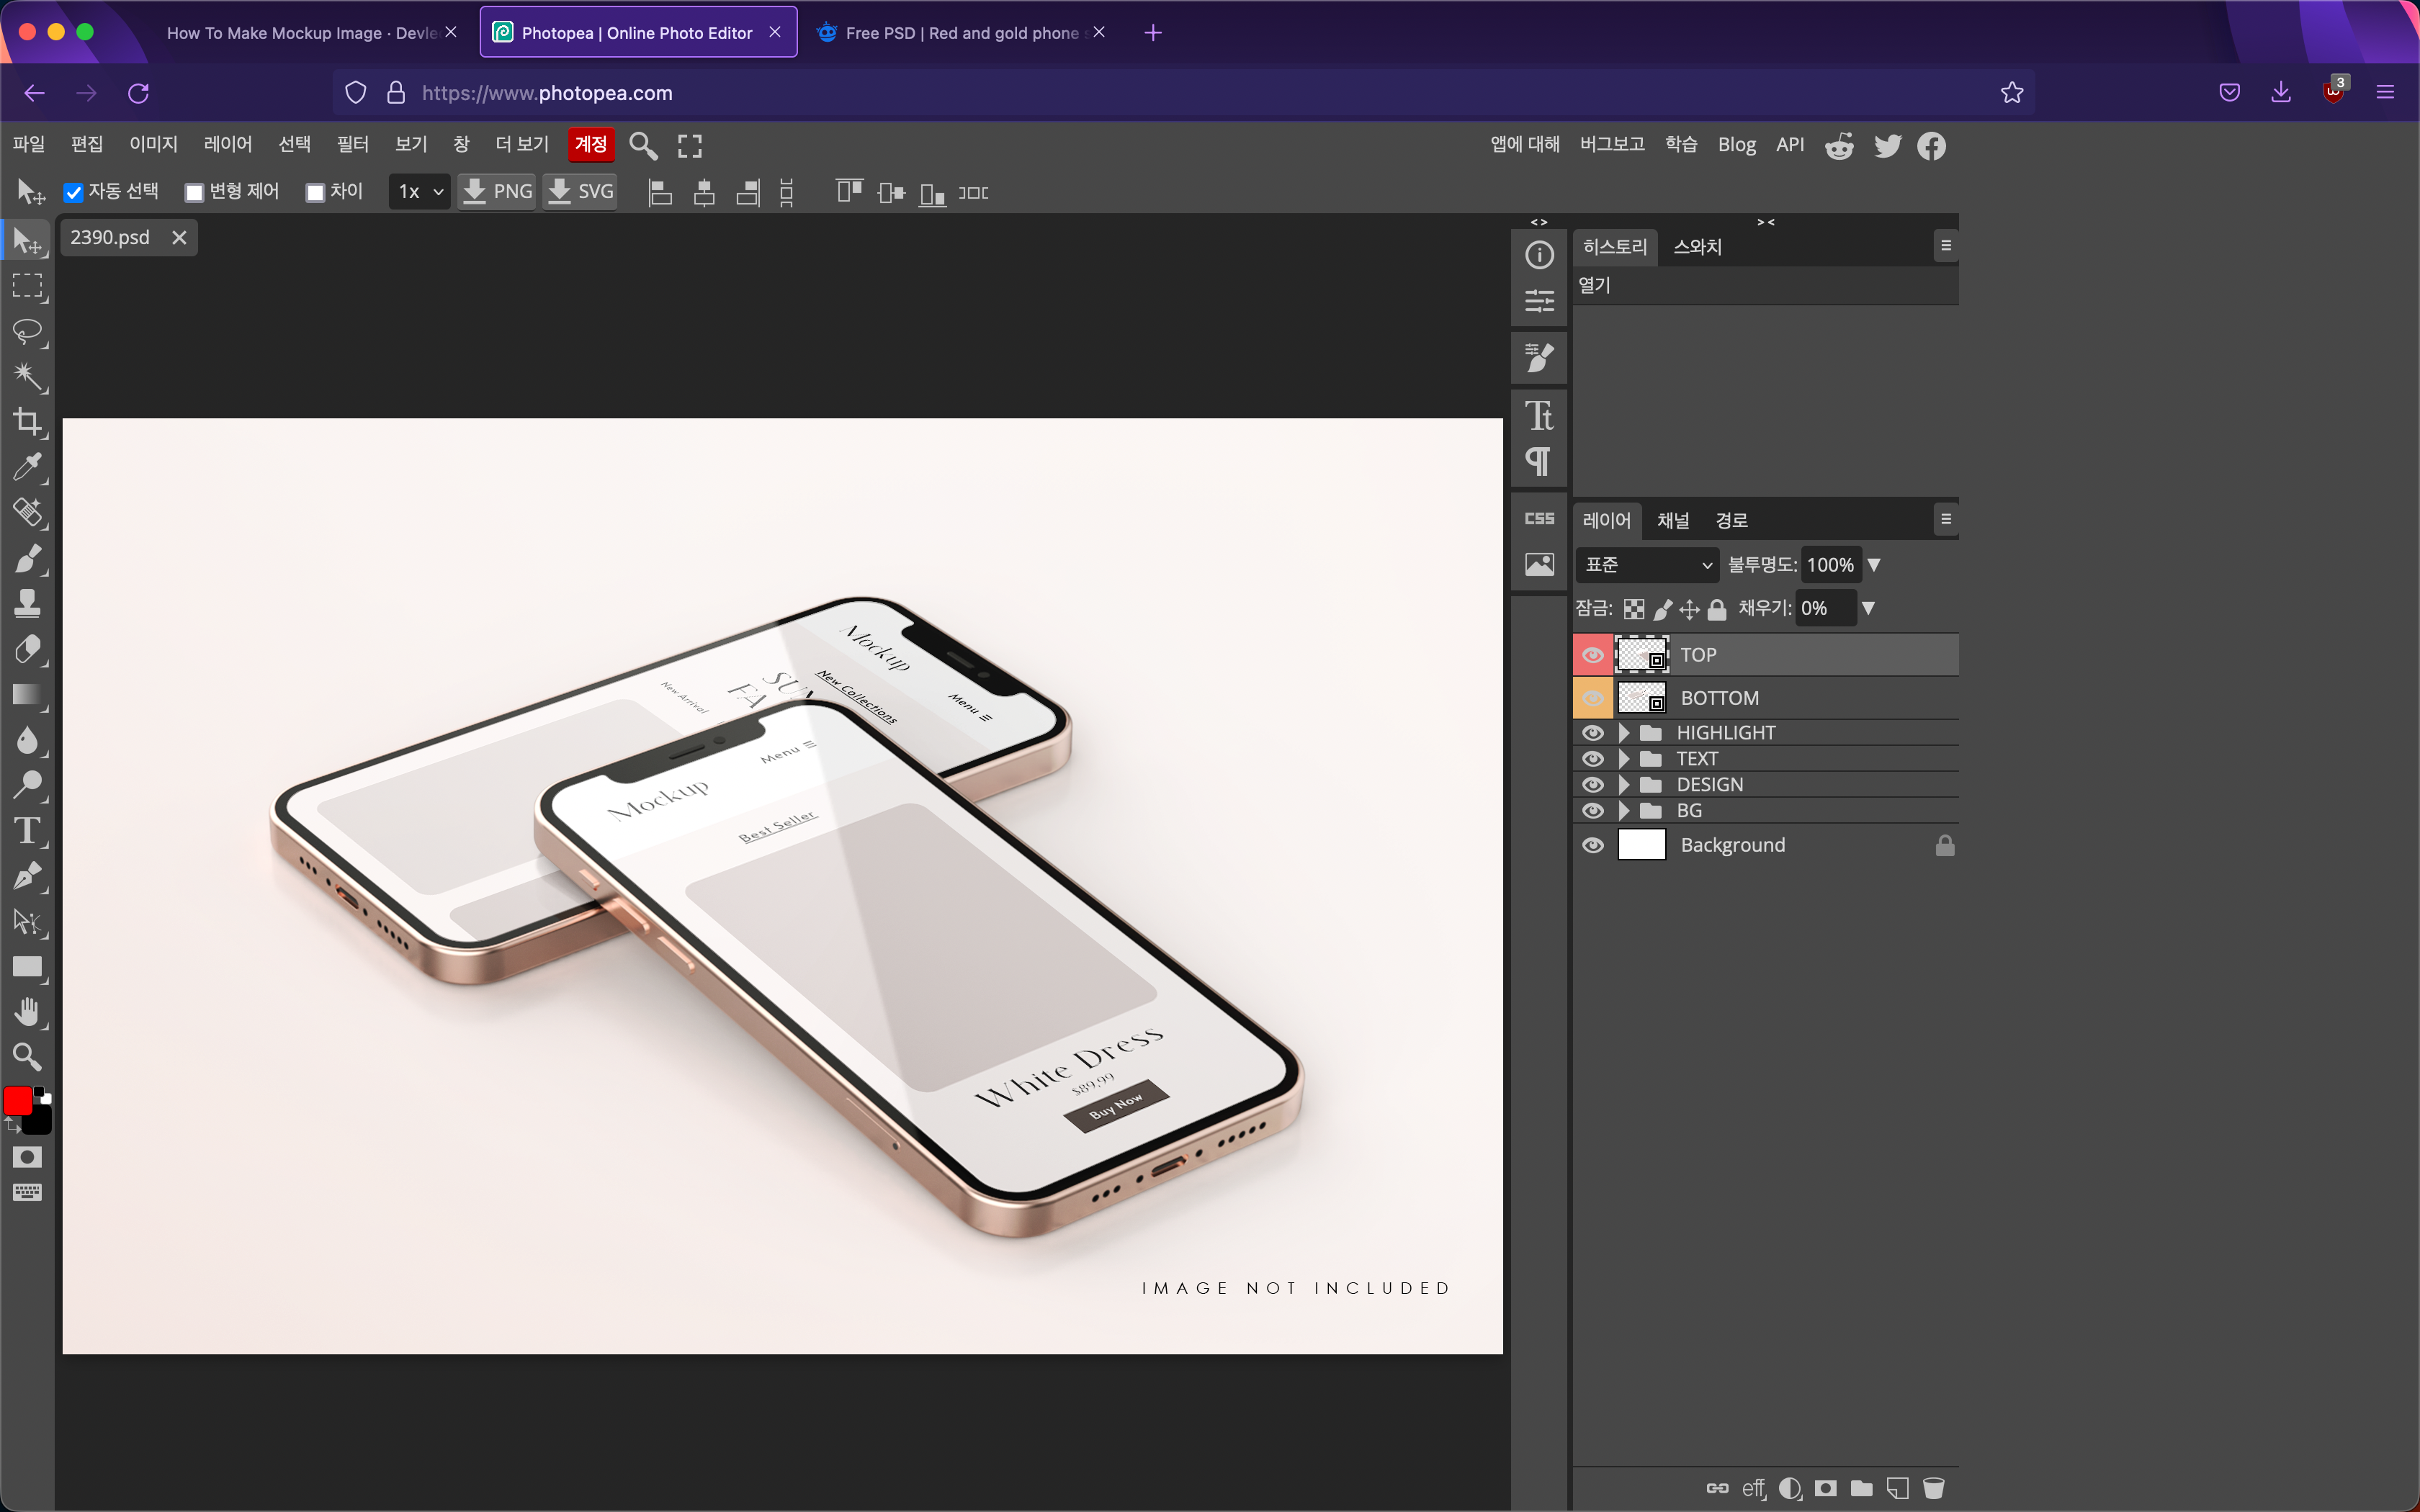Select the Crop tool
This screenshot has width=2420, height=1512.
pyautogui.click(x=27, y=422)
